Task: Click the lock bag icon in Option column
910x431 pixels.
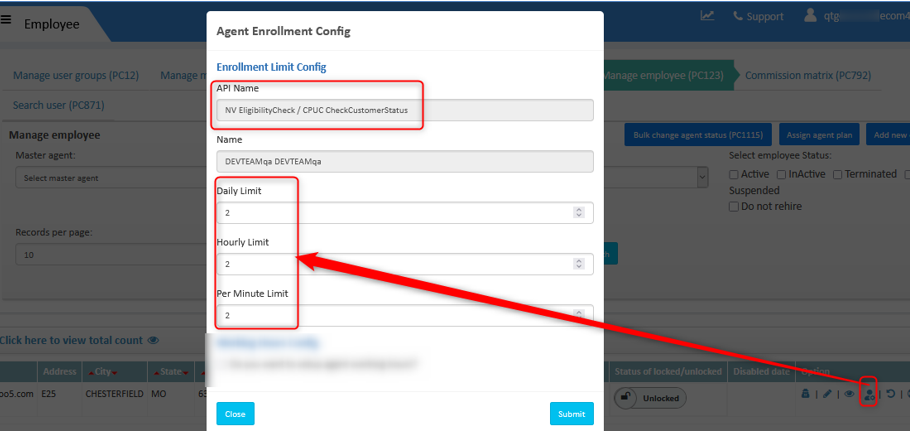Action: 805,394
